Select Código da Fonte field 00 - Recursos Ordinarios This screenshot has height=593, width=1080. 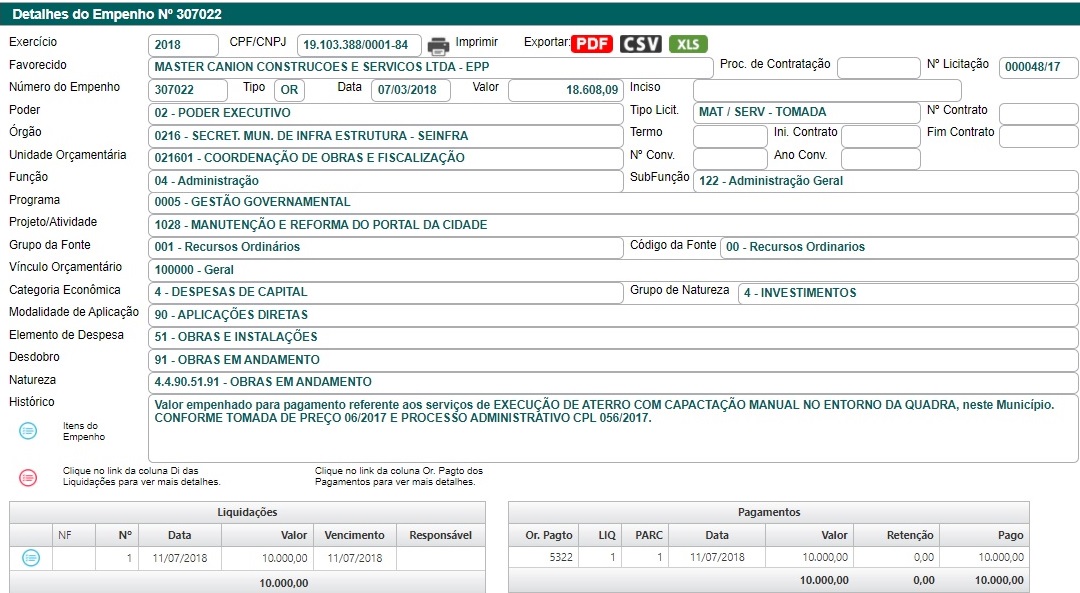899,247
